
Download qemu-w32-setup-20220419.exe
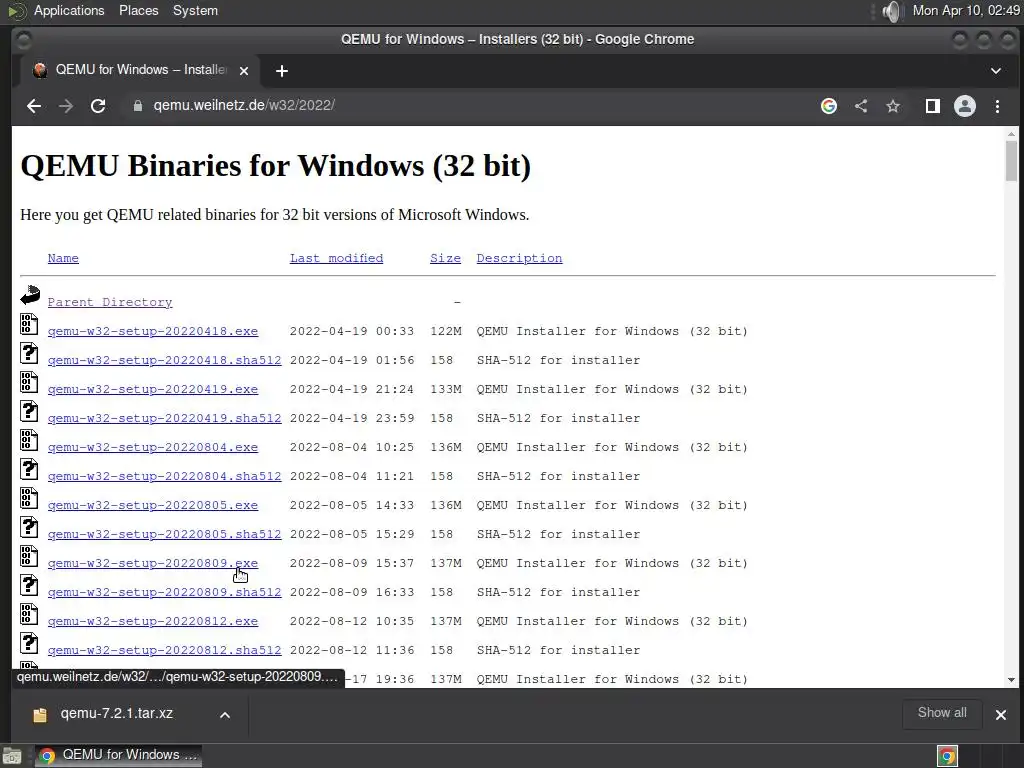153,389
